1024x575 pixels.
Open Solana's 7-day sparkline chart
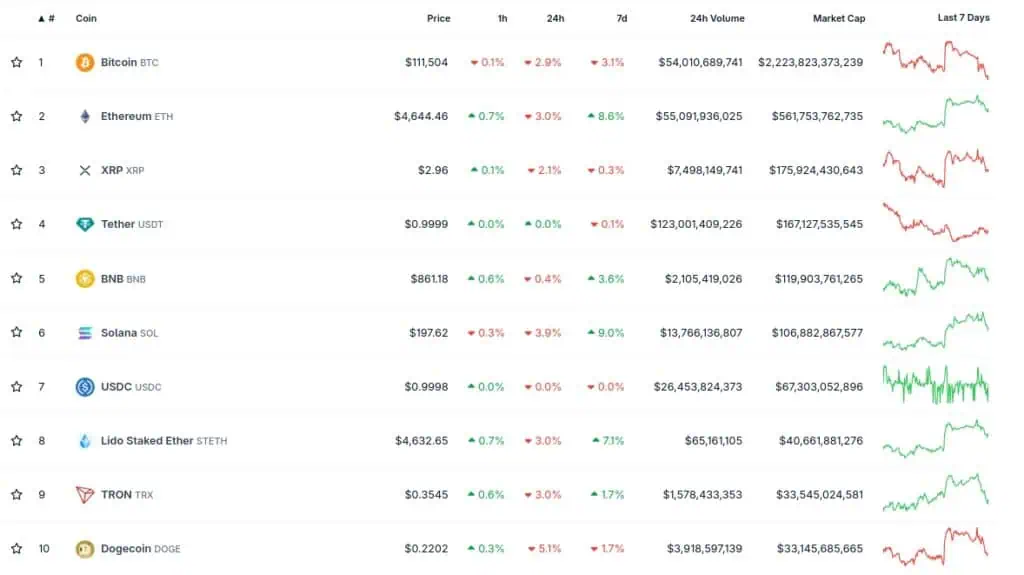coord(936,331)
